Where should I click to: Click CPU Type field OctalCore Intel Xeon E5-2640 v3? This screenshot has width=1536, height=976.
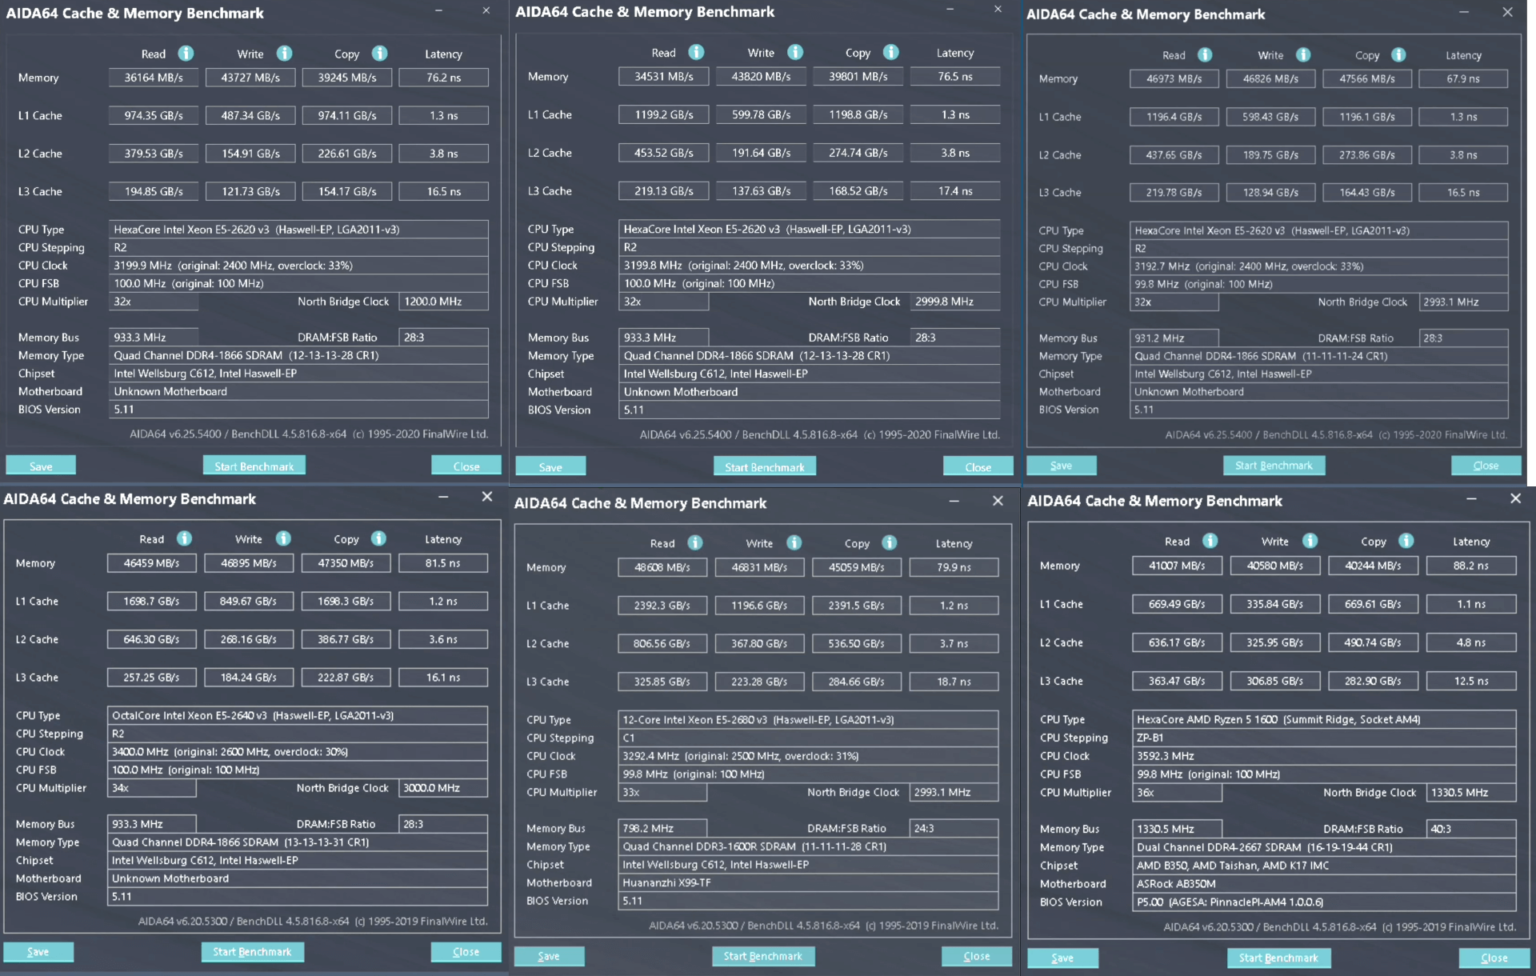[297, 715]
